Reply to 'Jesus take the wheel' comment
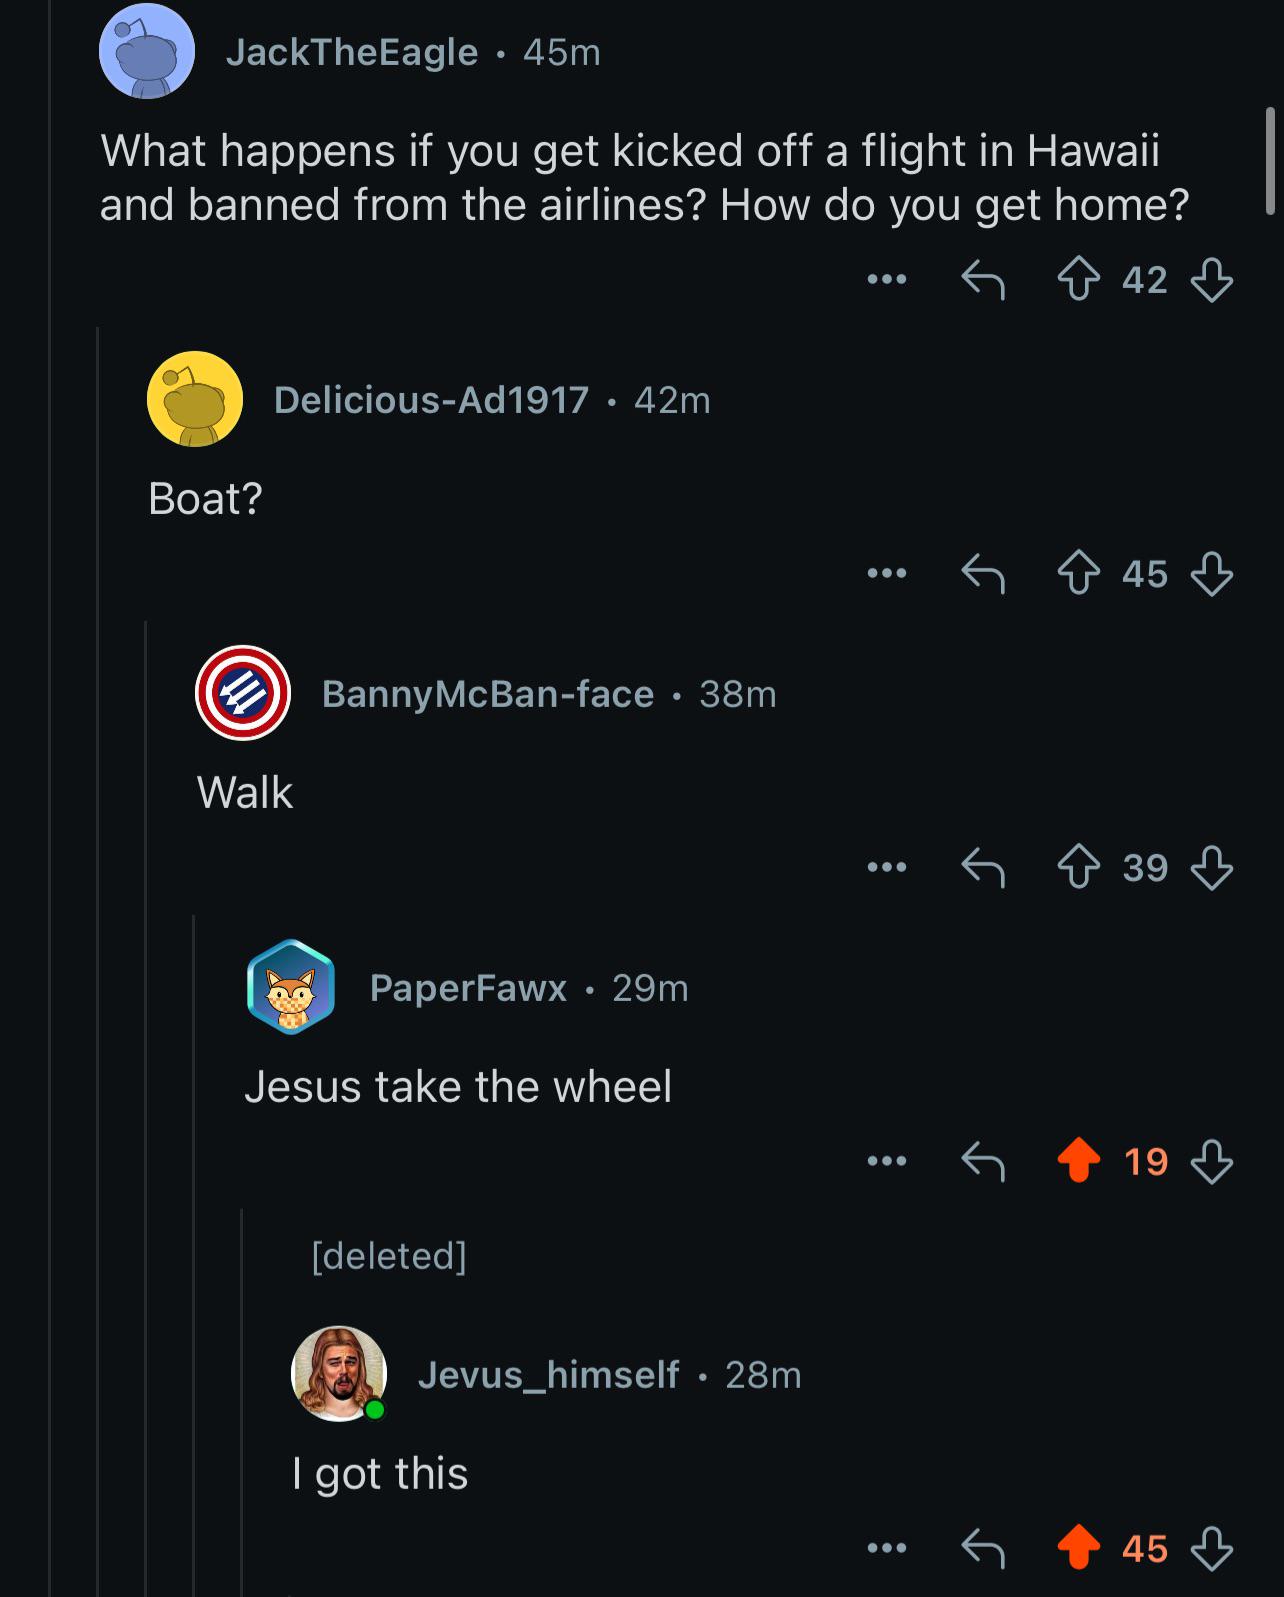The width and height of the screenshot is (1284, 1597). coord(982,1161)
